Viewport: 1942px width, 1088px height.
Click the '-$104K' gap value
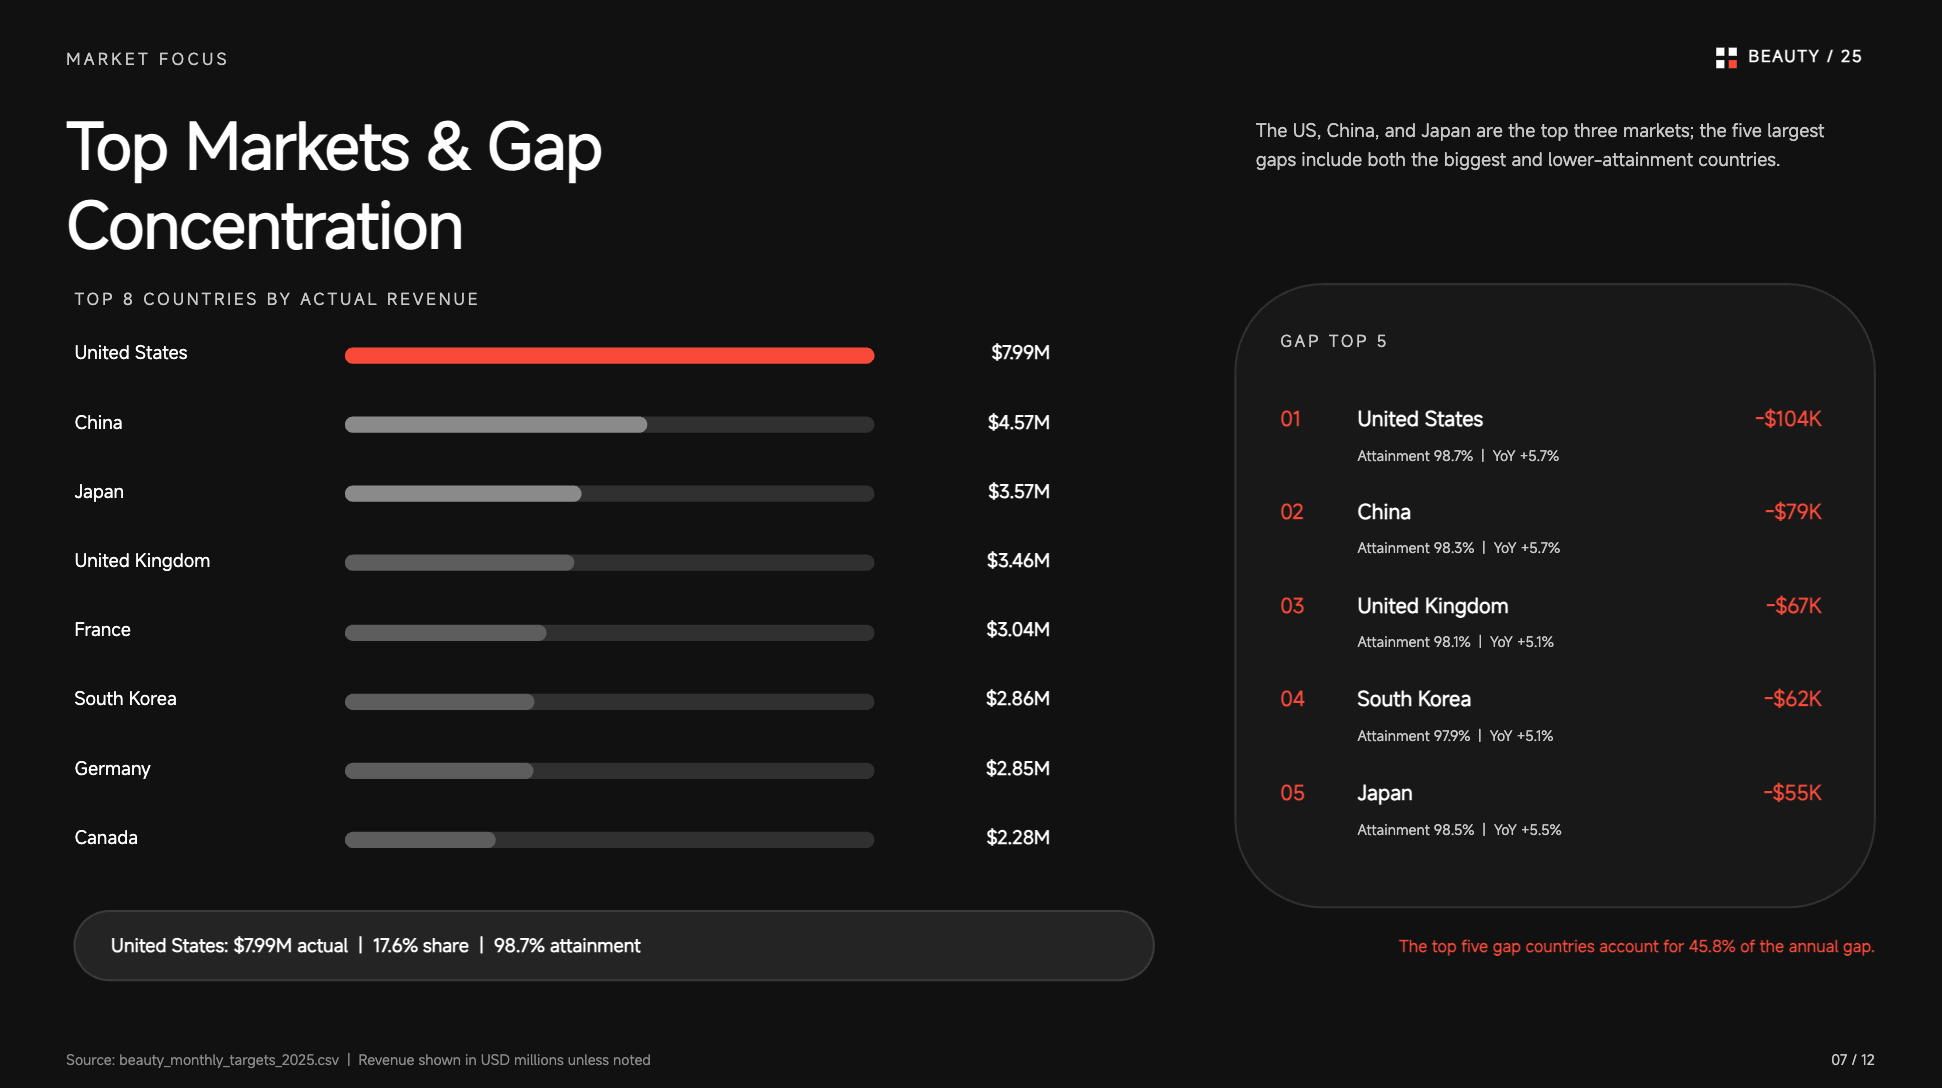1788,419
